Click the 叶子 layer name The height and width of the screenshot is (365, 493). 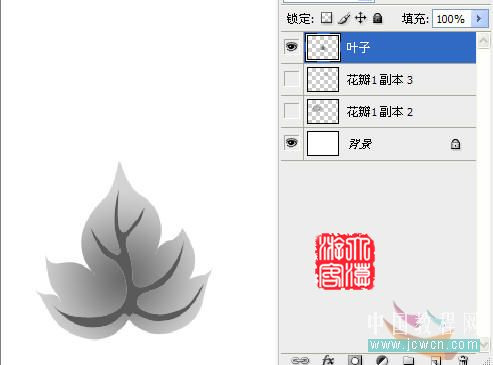[358, 47]
